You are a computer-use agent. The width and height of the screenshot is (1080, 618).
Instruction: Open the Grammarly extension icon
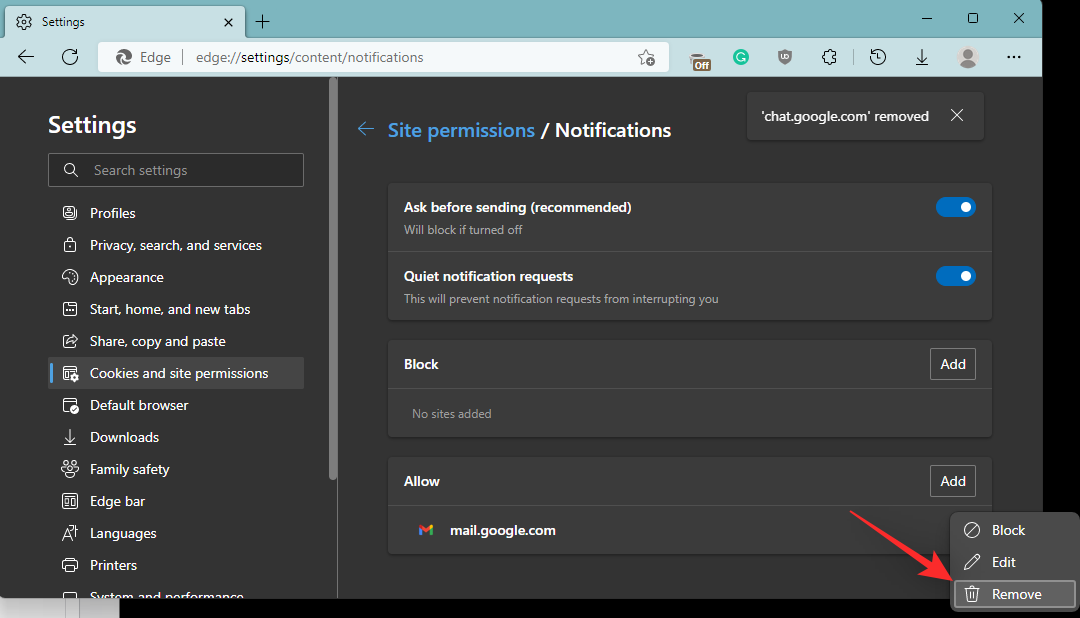click(x=741, y=58)
